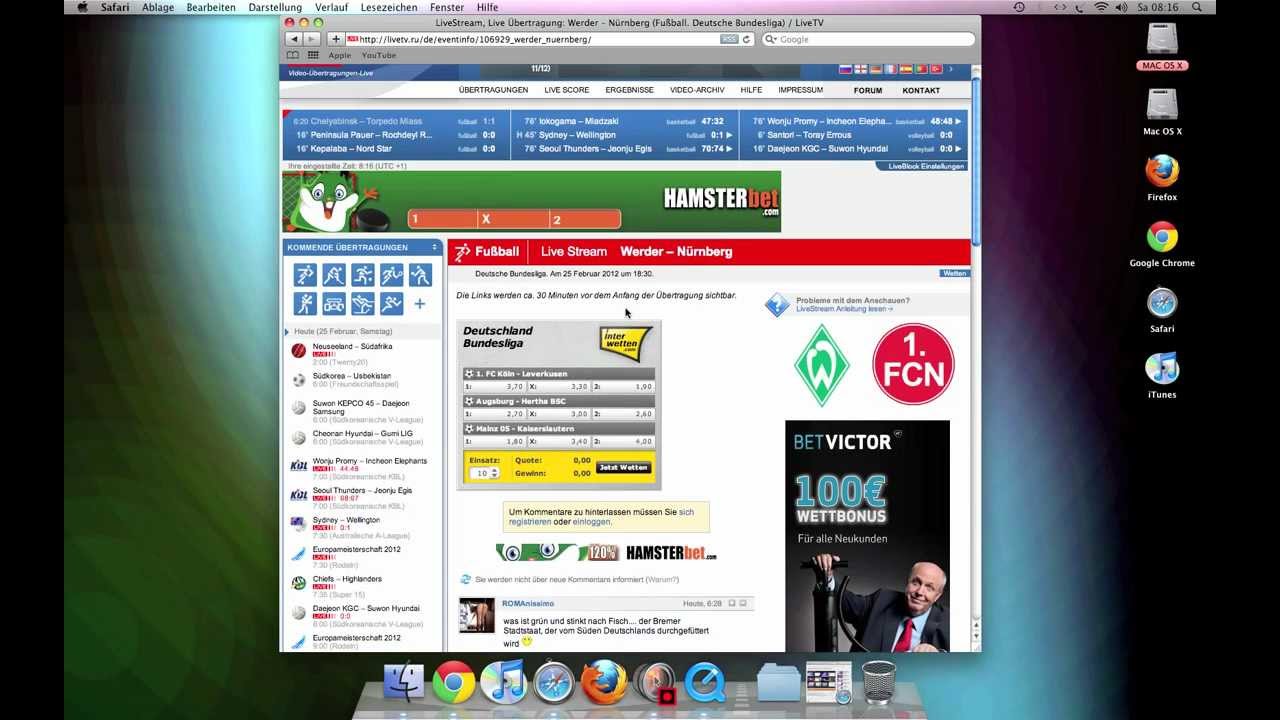The height and width of the screenshot is (720, 1280).
Task: Click the help icon beside Probleme mit dem Anschauen
Action: [x=777, y=305]
